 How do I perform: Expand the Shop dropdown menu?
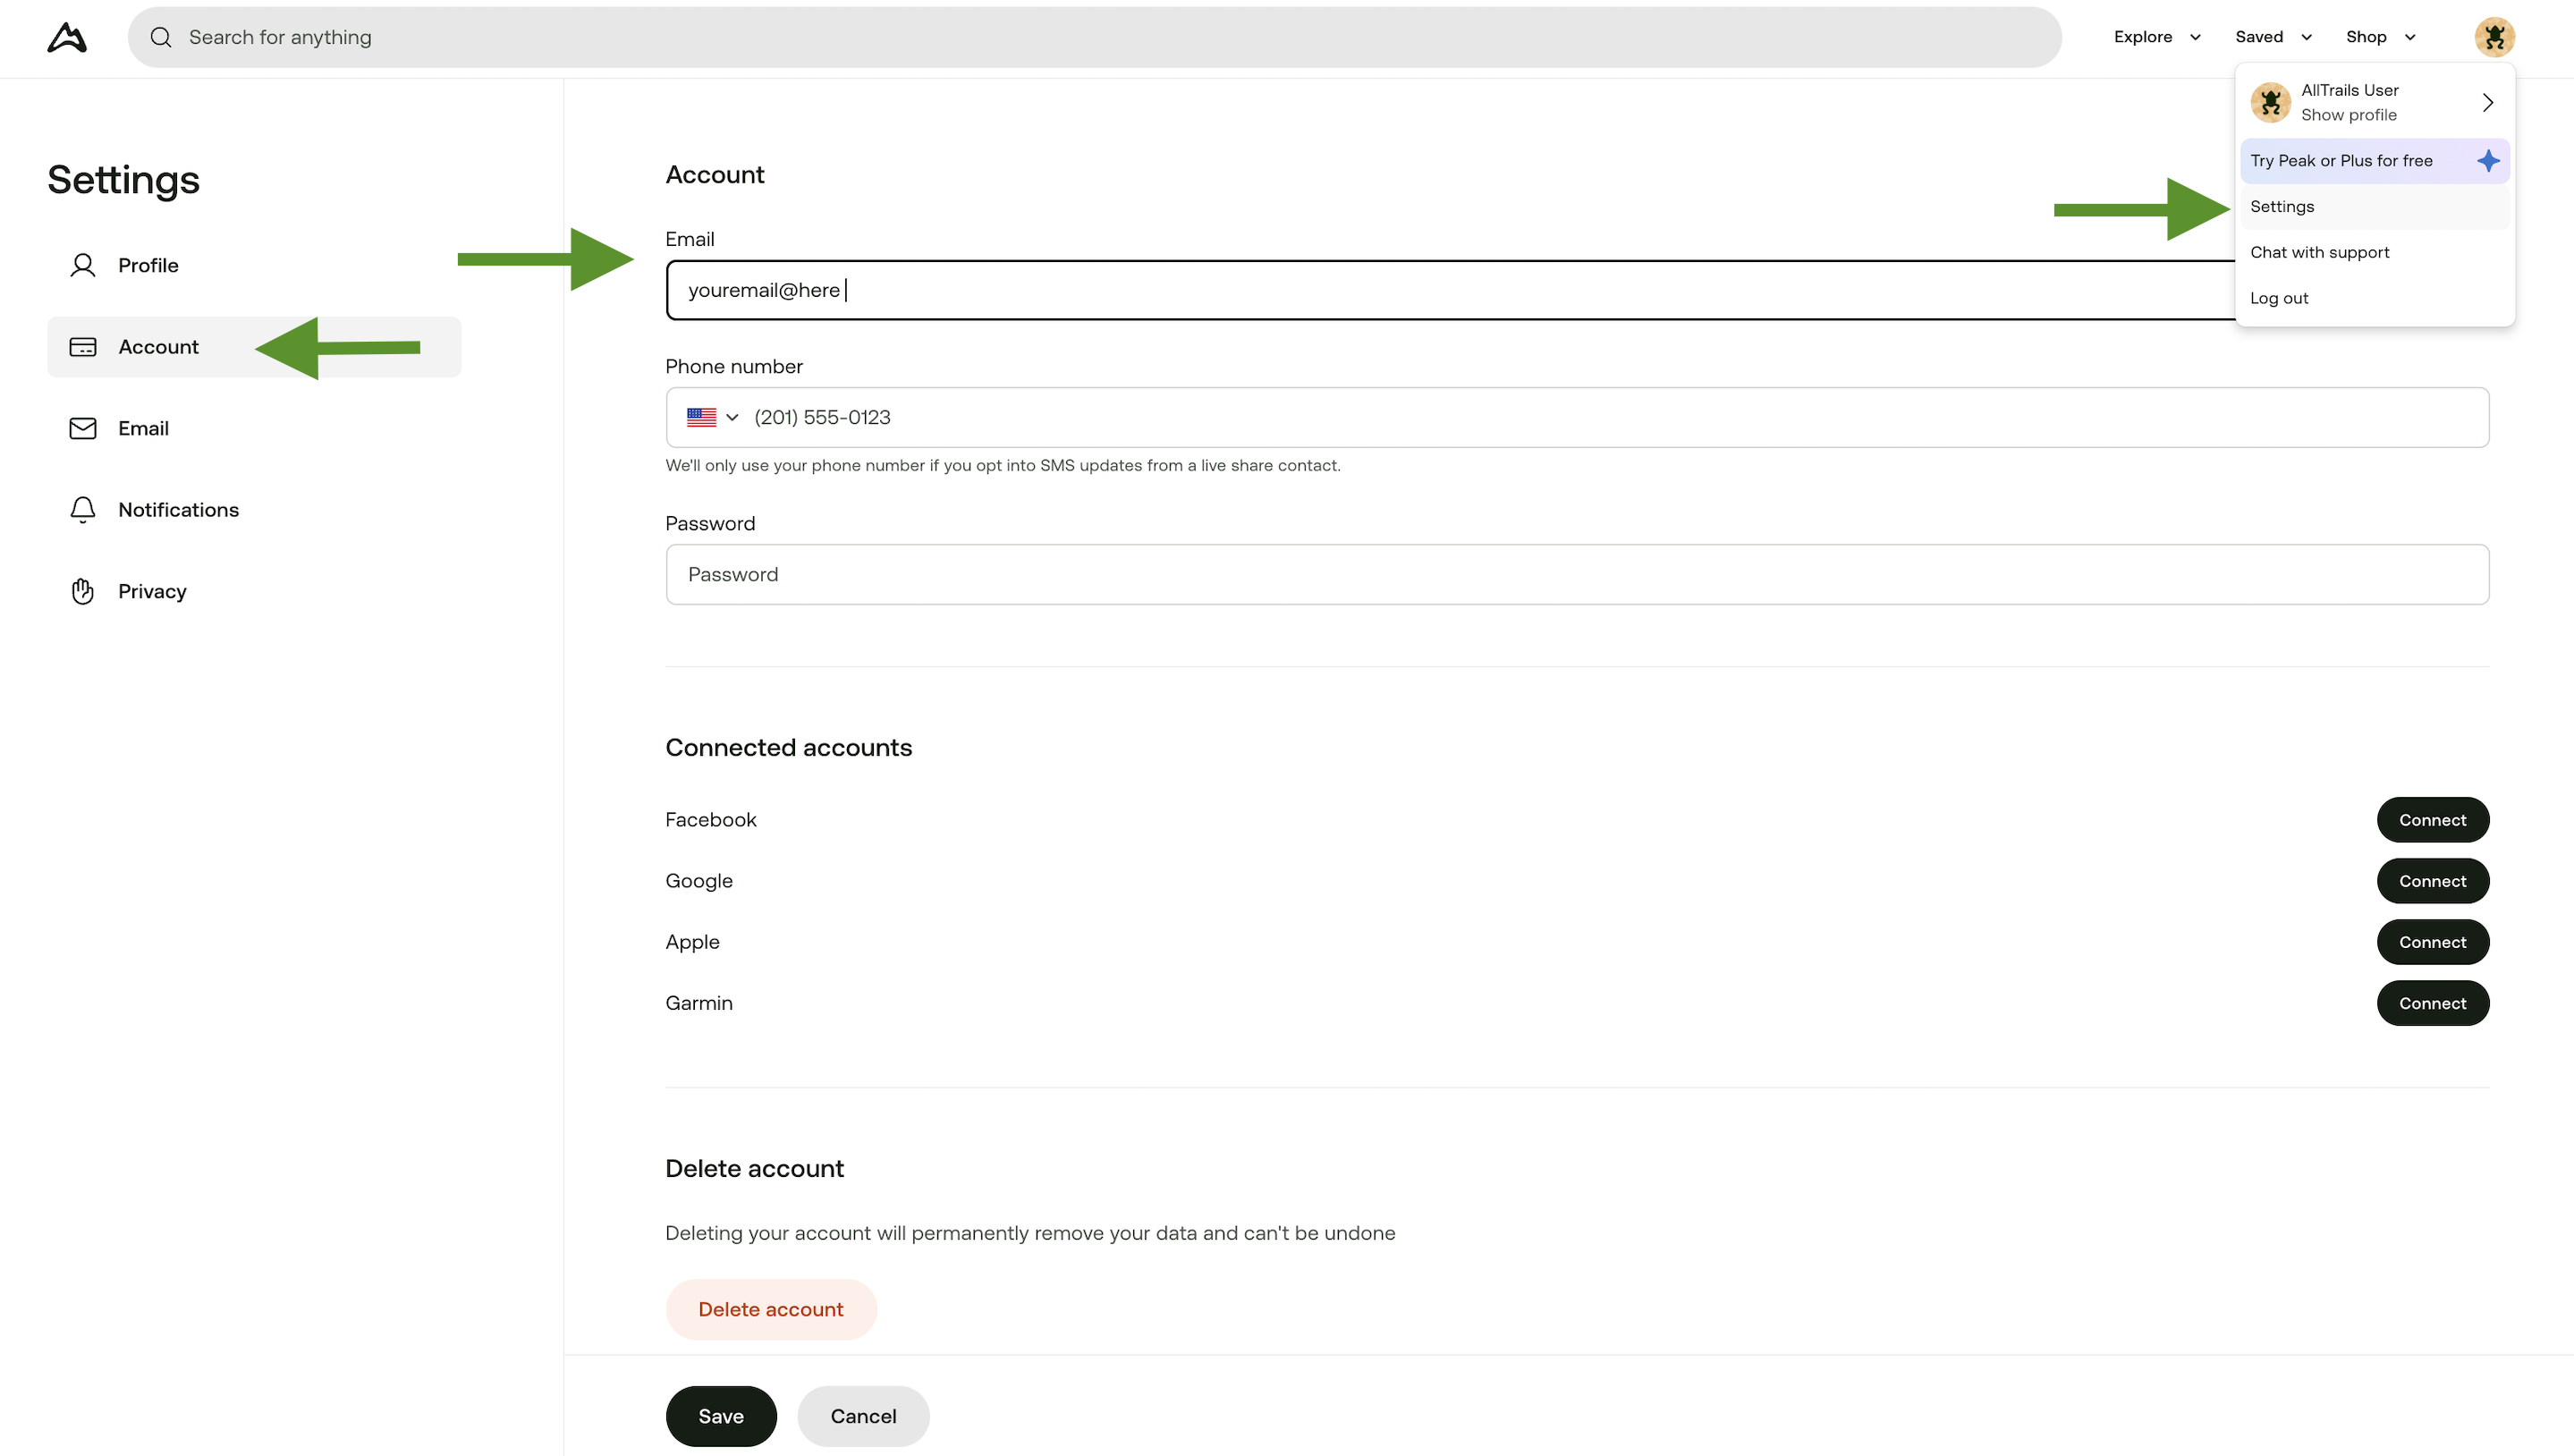(2380, 37)
